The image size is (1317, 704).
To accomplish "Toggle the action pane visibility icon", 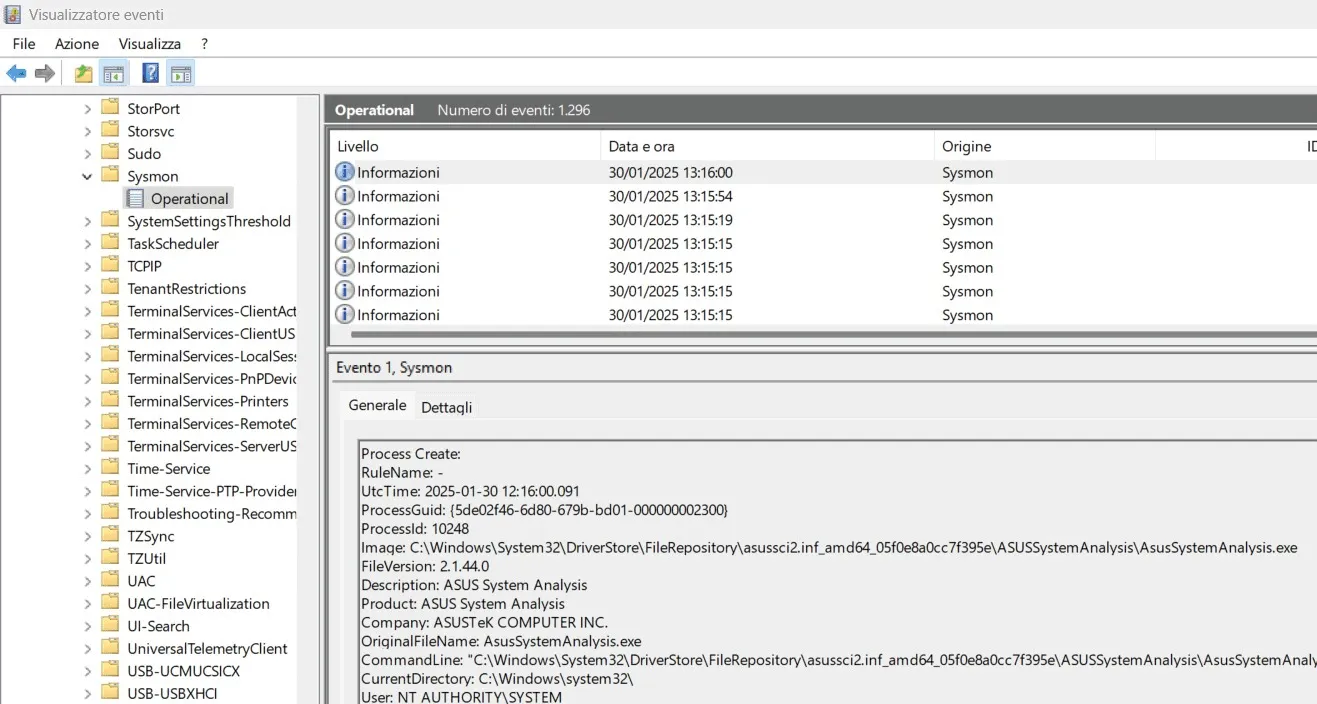I will pos(181,72).
